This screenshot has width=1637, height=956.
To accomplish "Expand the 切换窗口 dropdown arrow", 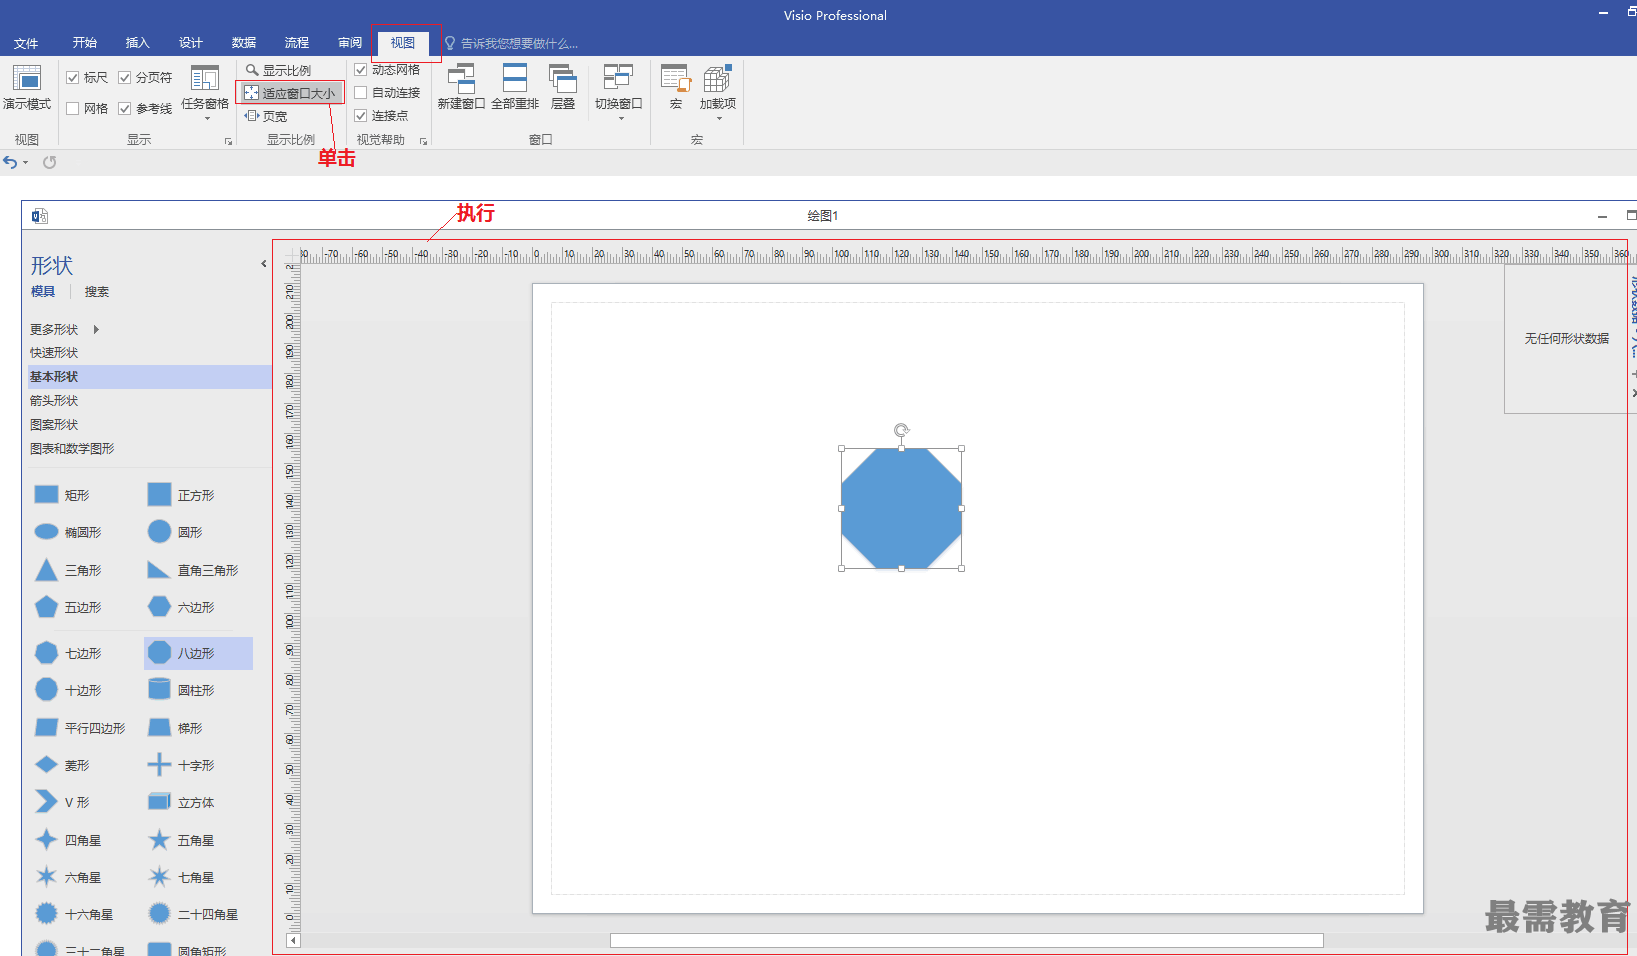I will point(621,119).
